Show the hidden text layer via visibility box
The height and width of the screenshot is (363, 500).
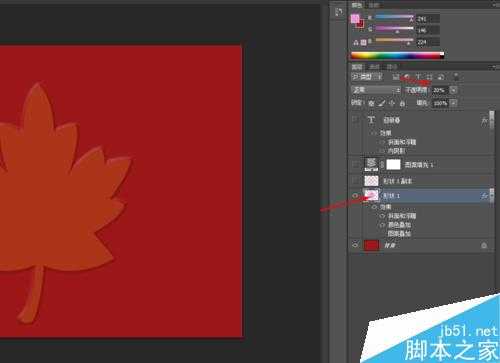(x=356, y=120)
